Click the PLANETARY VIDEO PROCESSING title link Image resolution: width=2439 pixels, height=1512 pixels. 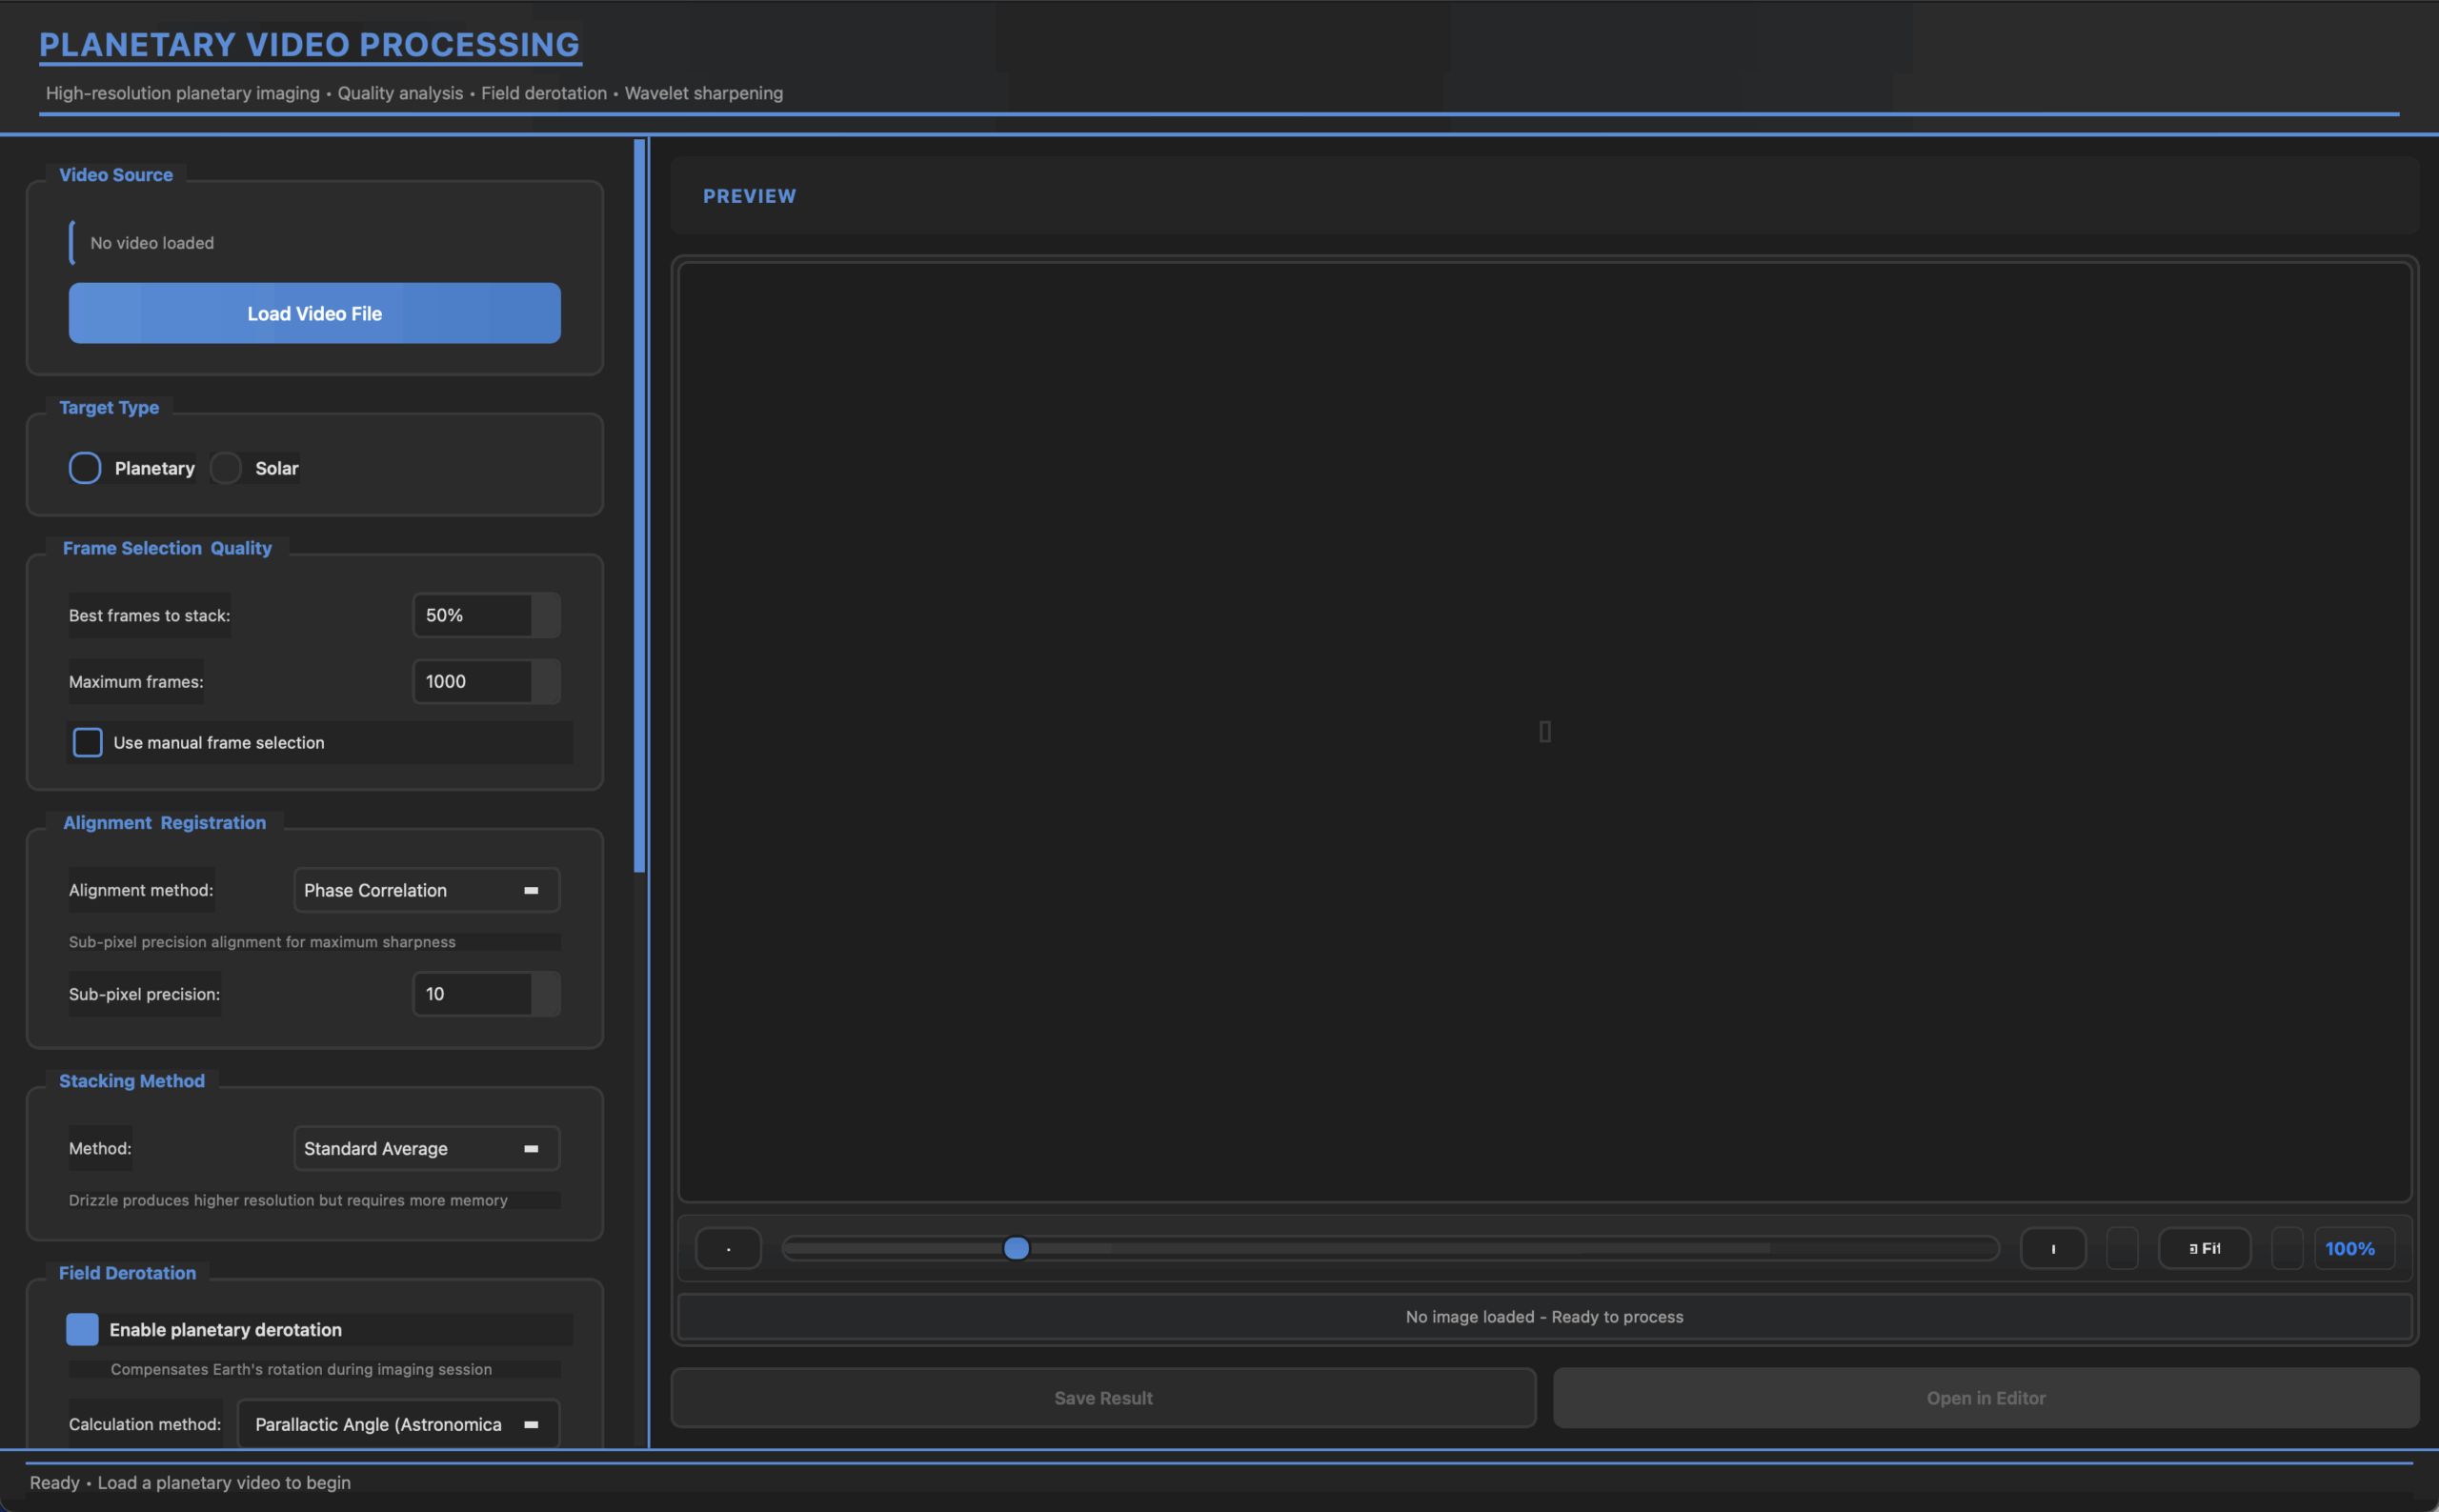point(310,44)
